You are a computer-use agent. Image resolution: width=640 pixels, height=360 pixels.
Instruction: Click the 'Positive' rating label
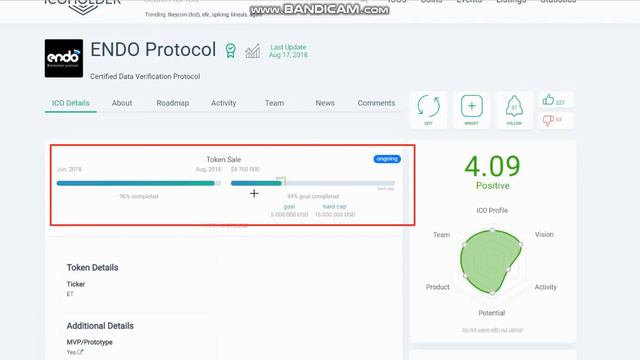coord(493,186)
